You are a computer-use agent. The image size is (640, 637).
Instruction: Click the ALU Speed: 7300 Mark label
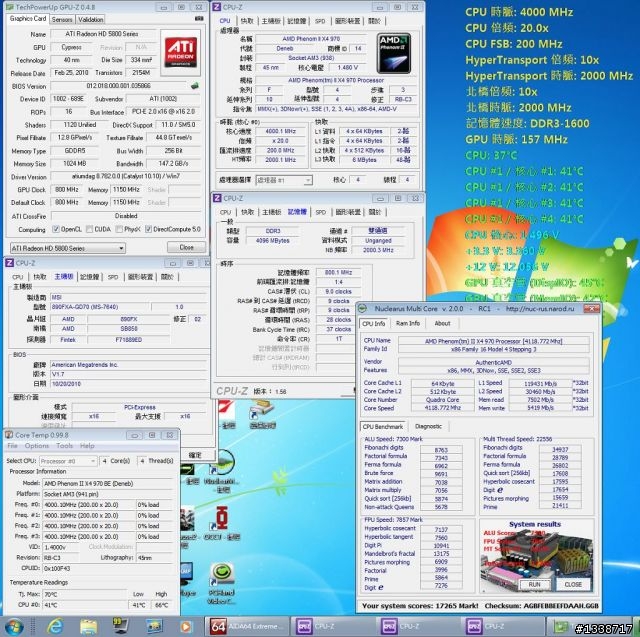(x=393, y=439)
